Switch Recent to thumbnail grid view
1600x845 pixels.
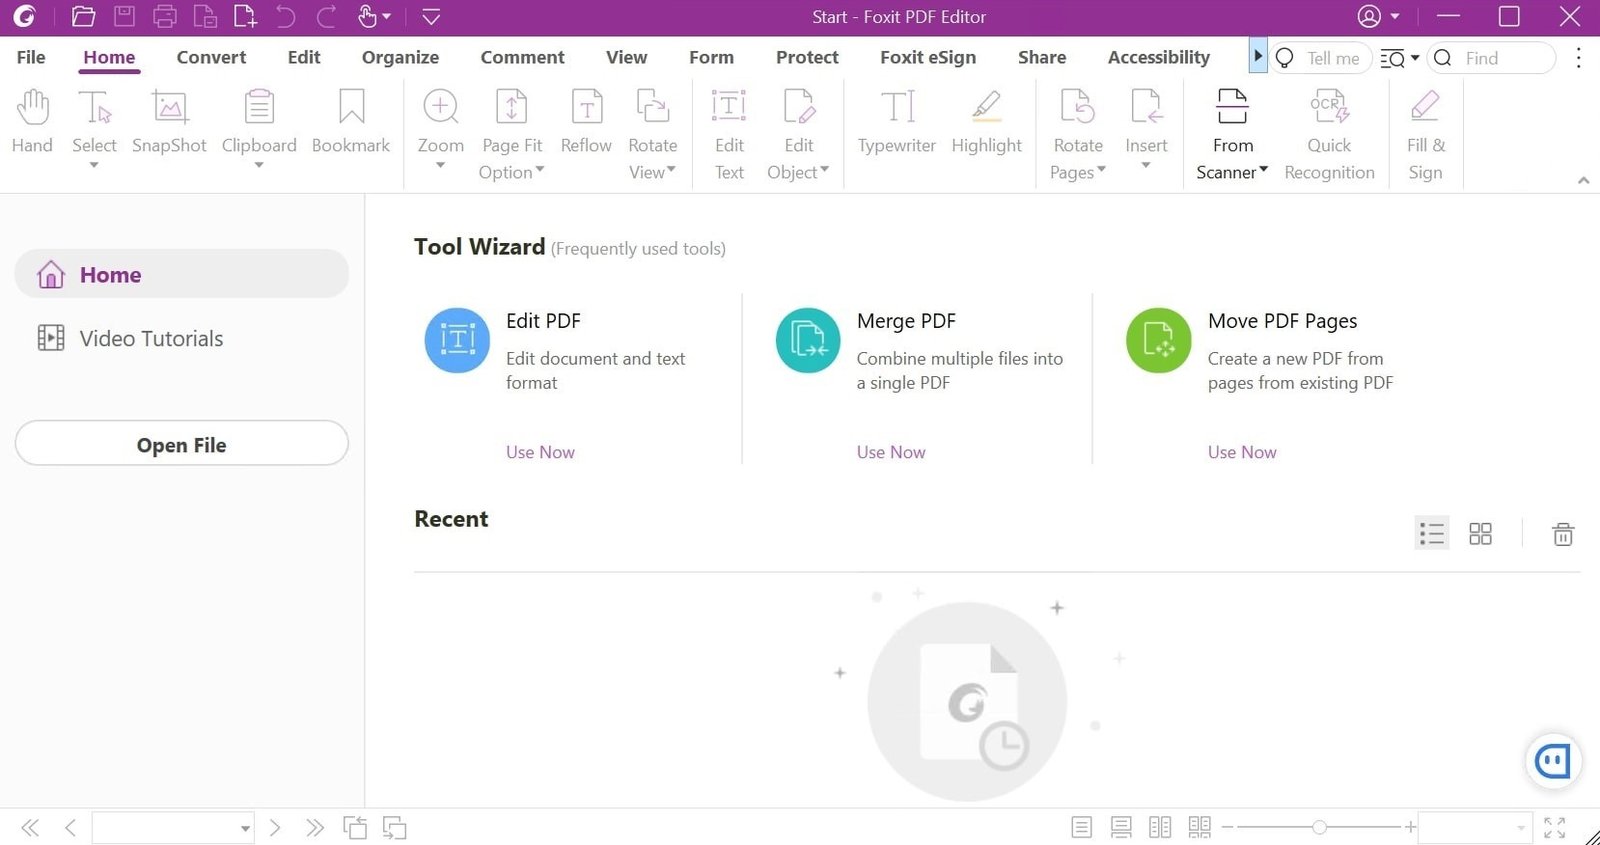(1480, 534)
